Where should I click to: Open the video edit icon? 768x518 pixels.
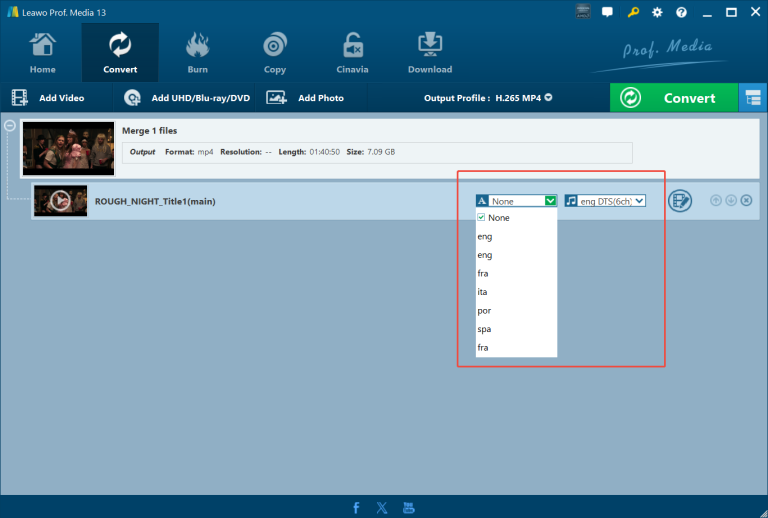pyautogui.click(x=680, y=201)
